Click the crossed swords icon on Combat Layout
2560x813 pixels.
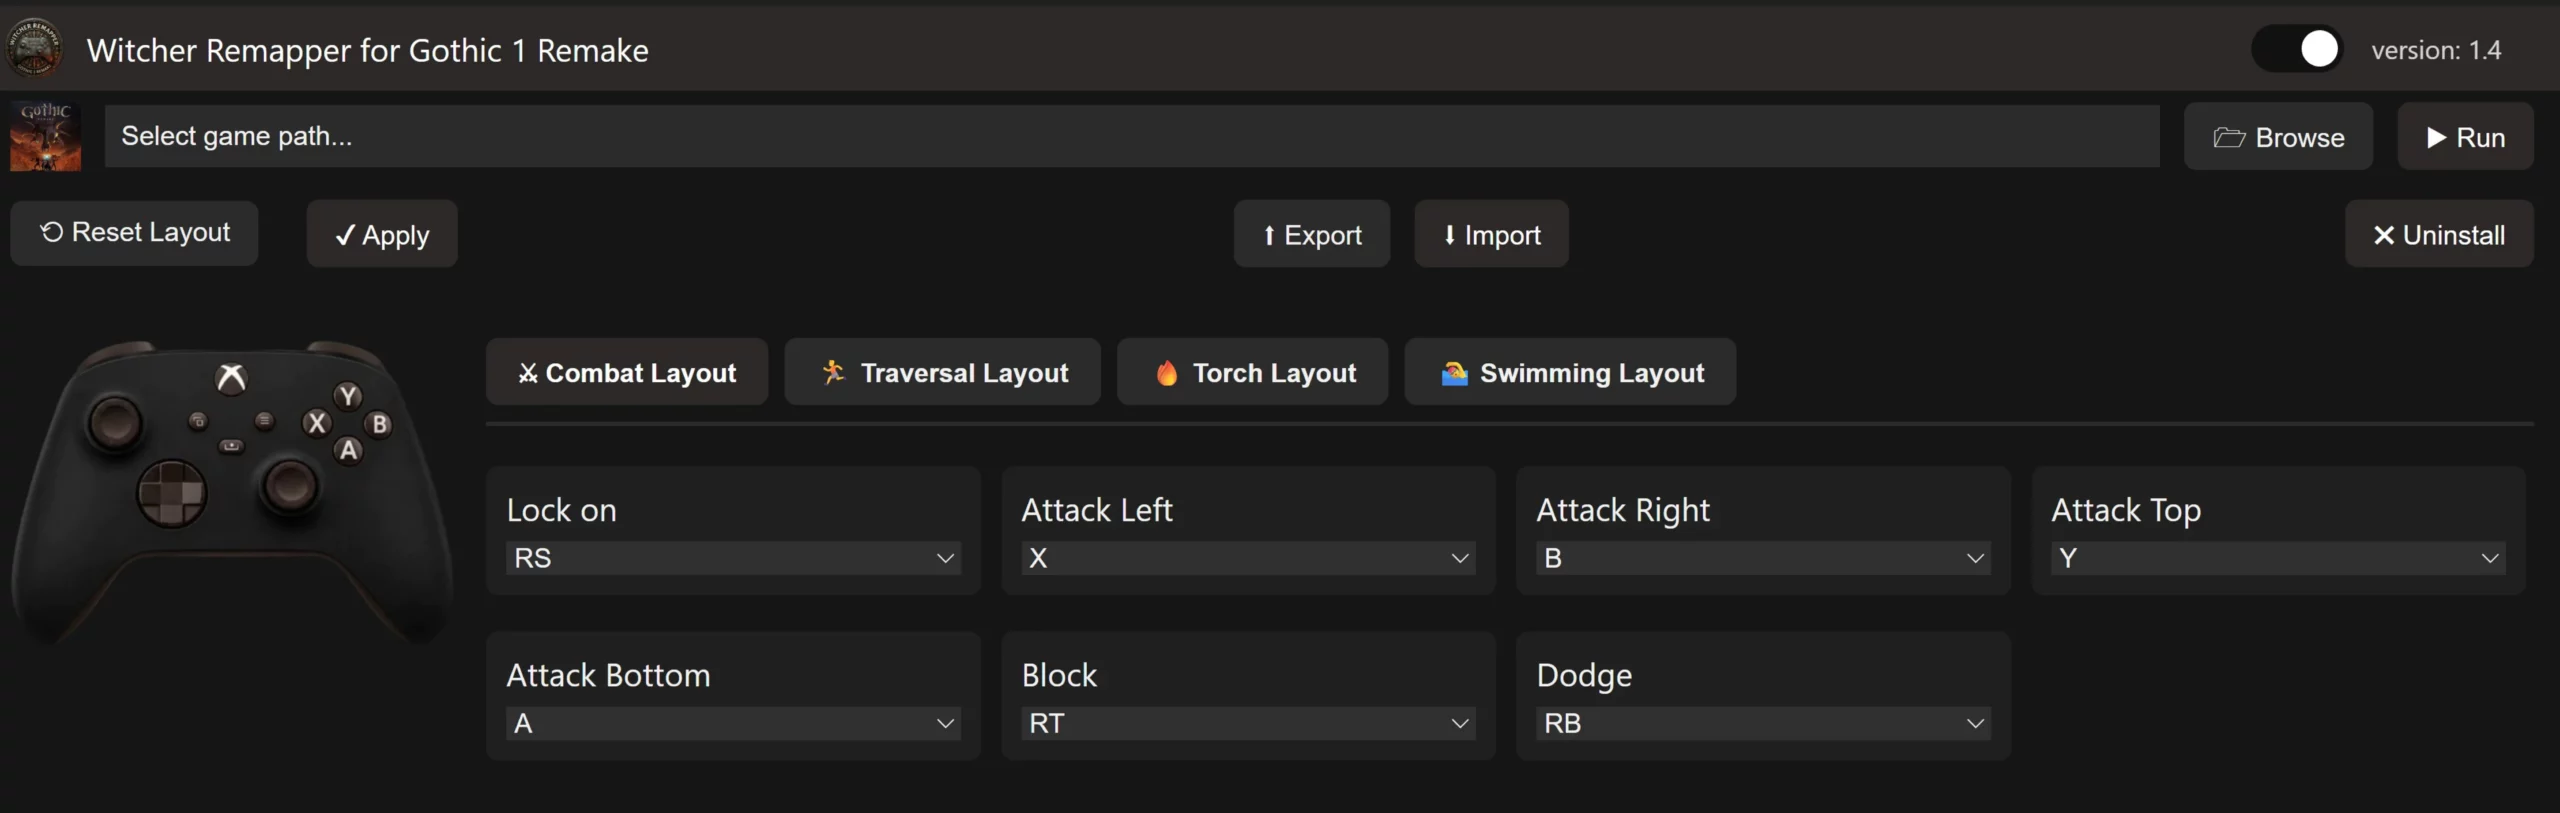528,373
